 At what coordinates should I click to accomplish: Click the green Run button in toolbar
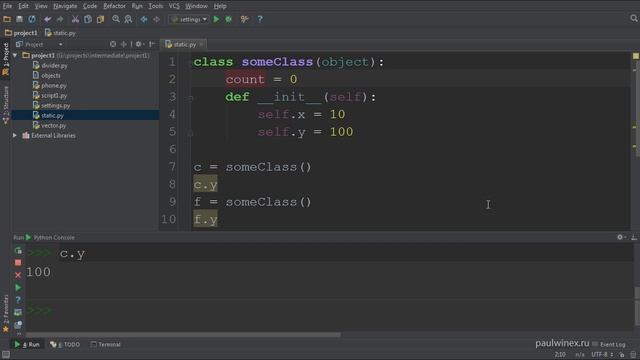click(216, 19)
